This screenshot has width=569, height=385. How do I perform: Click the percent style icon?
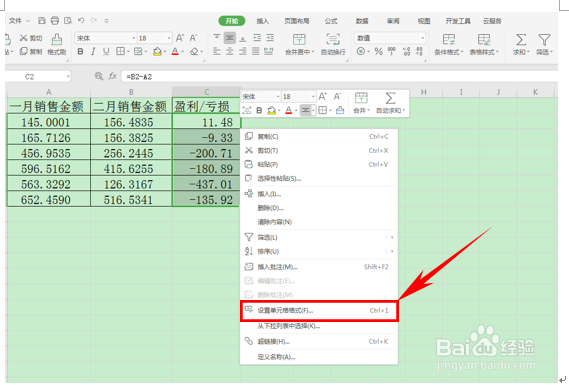point(378,52)
